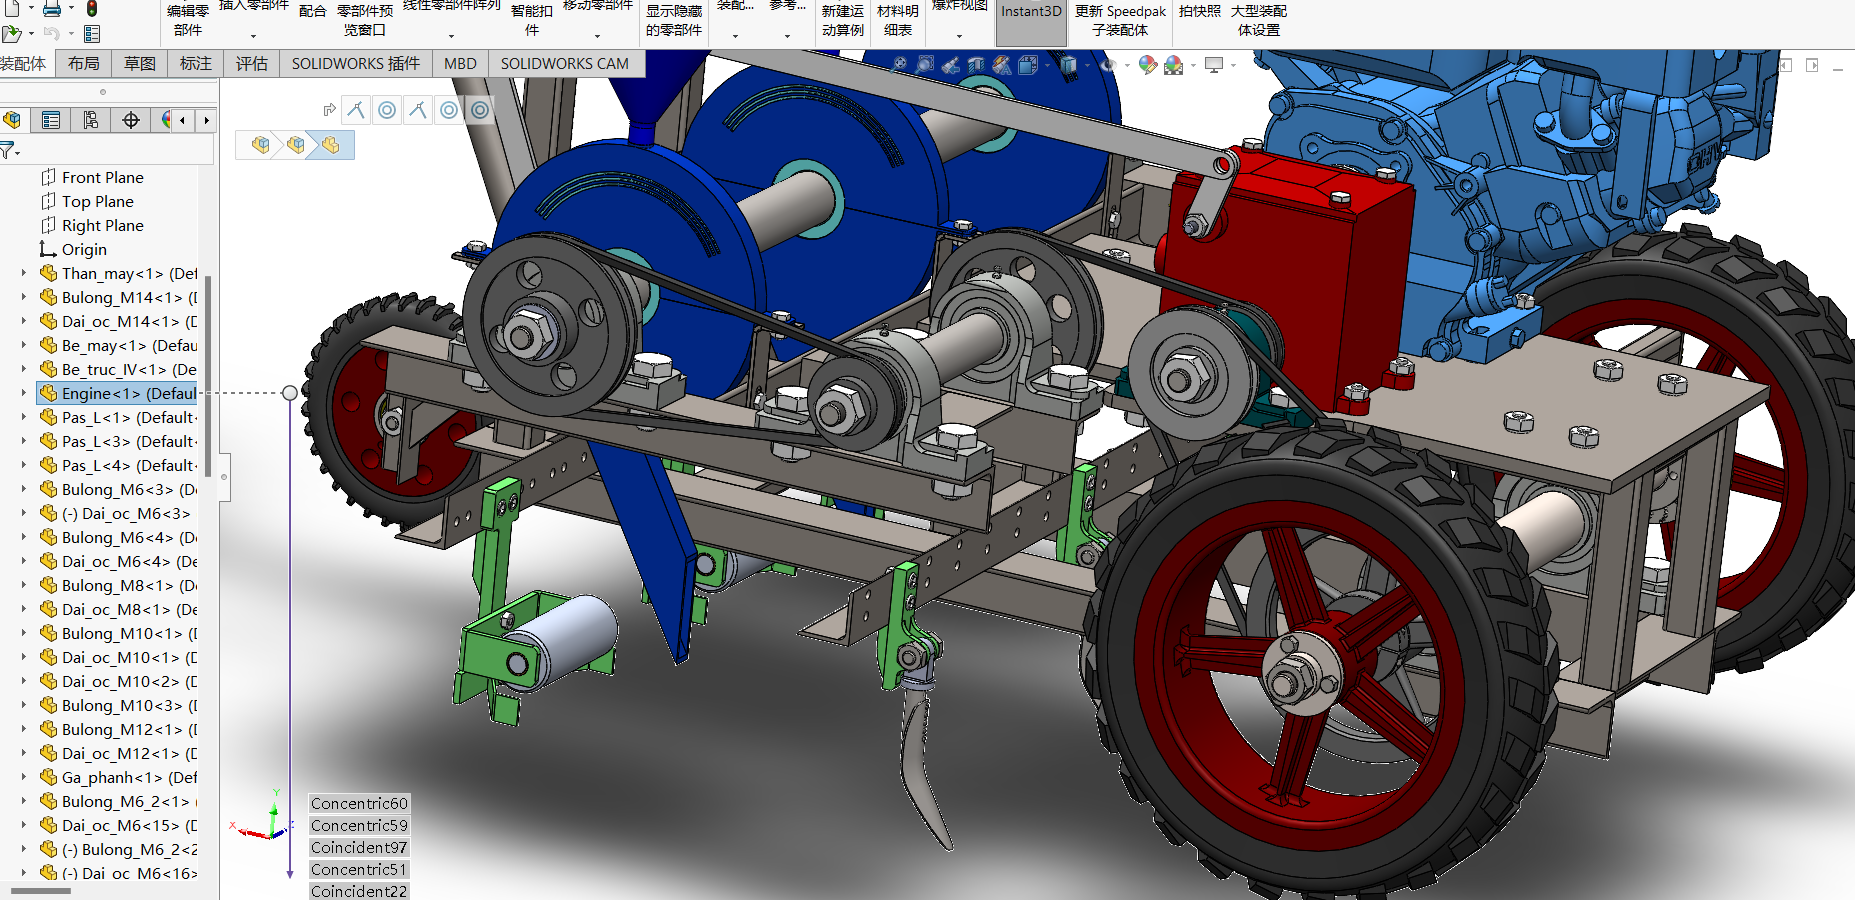Click the Zoom to Fit icon
1855x900 pixels.
(900, 65)
